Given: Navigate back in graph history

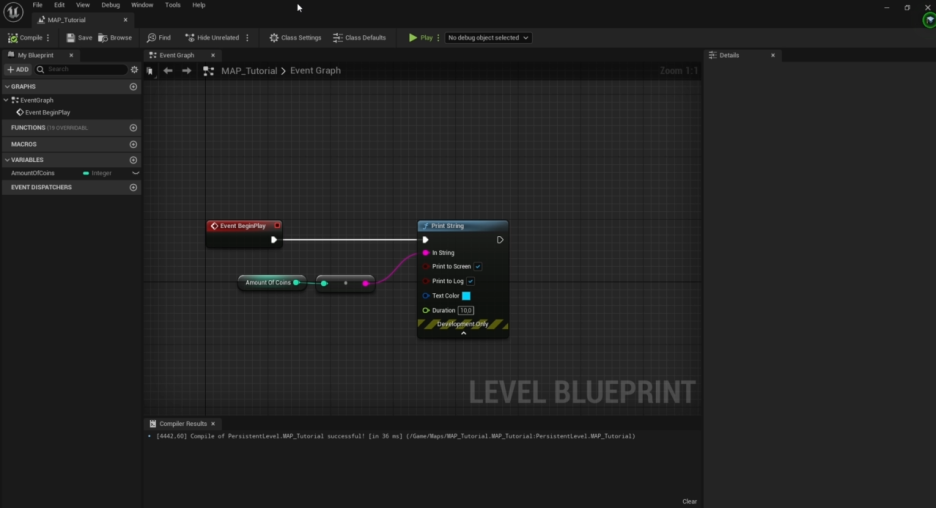Looking at the screenshot, I should tap(168, 71).
